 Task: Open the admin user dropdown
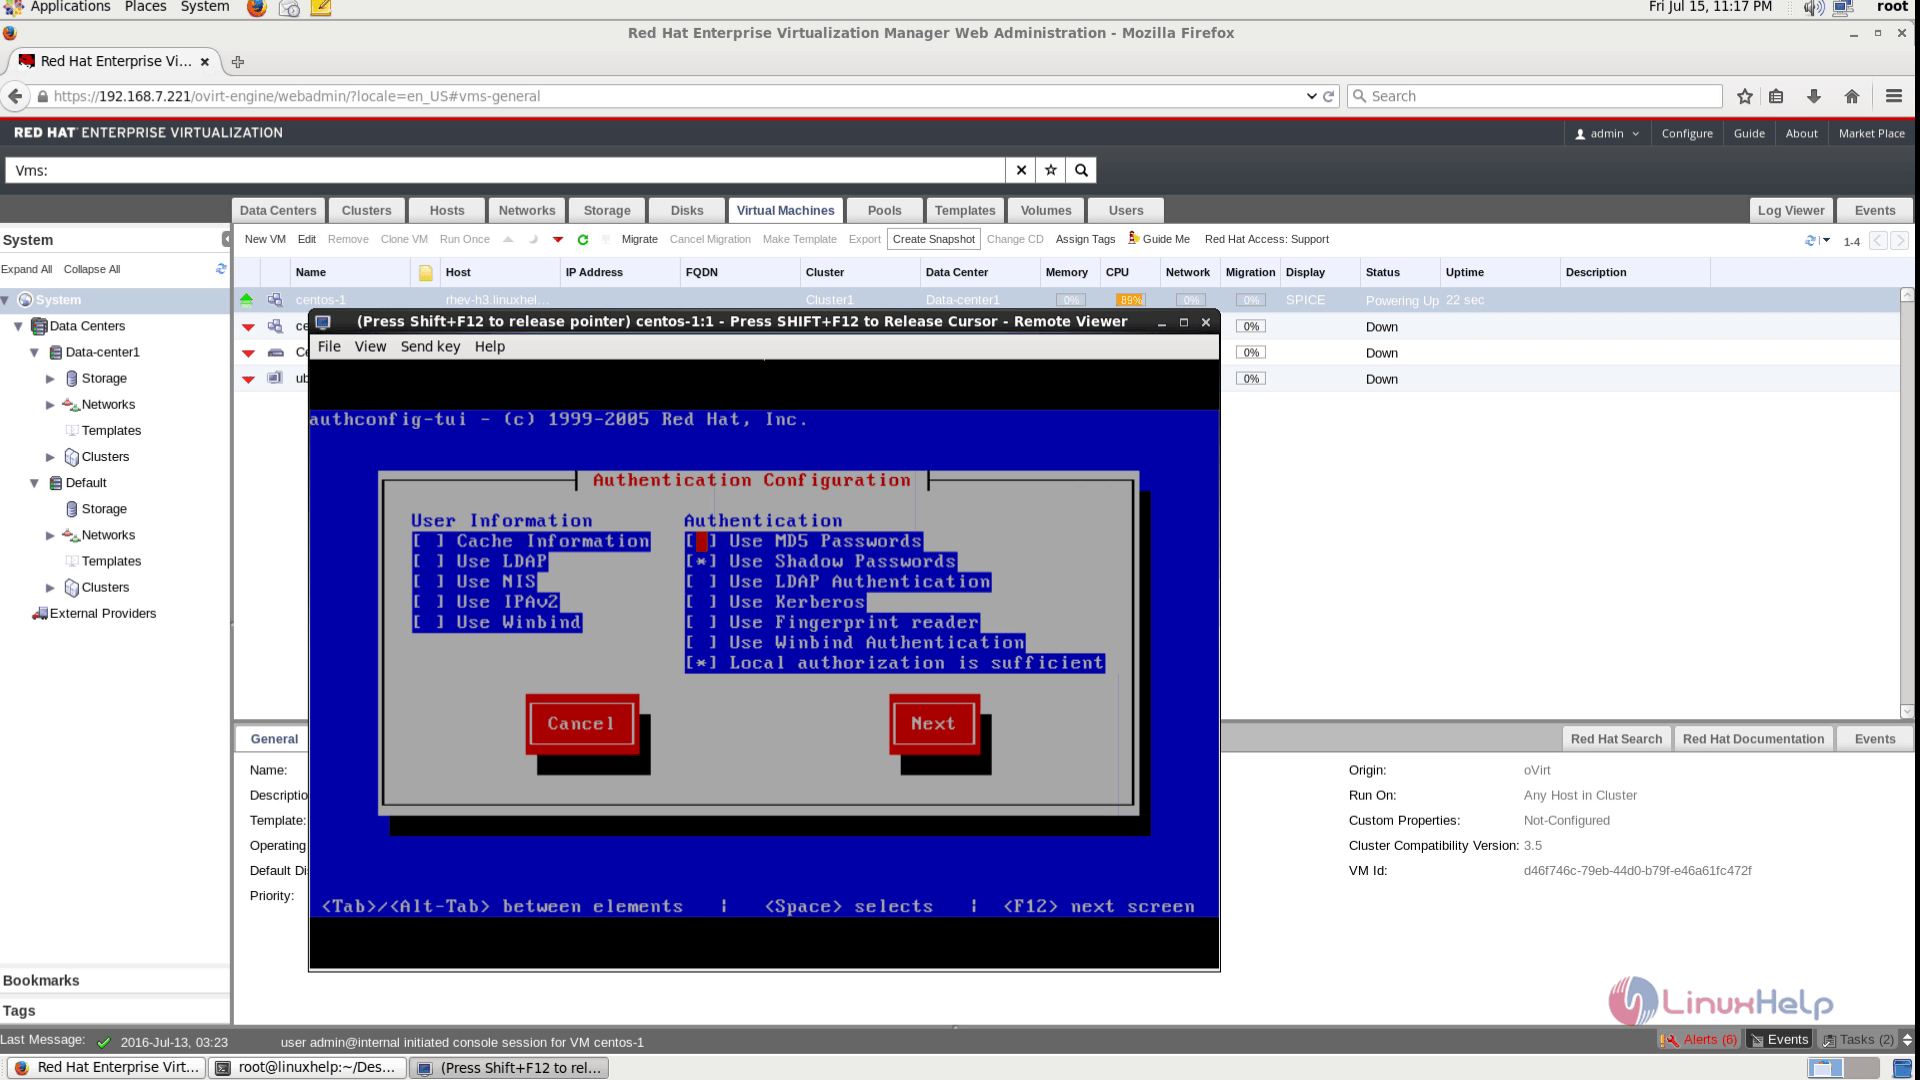point(1607,133)
